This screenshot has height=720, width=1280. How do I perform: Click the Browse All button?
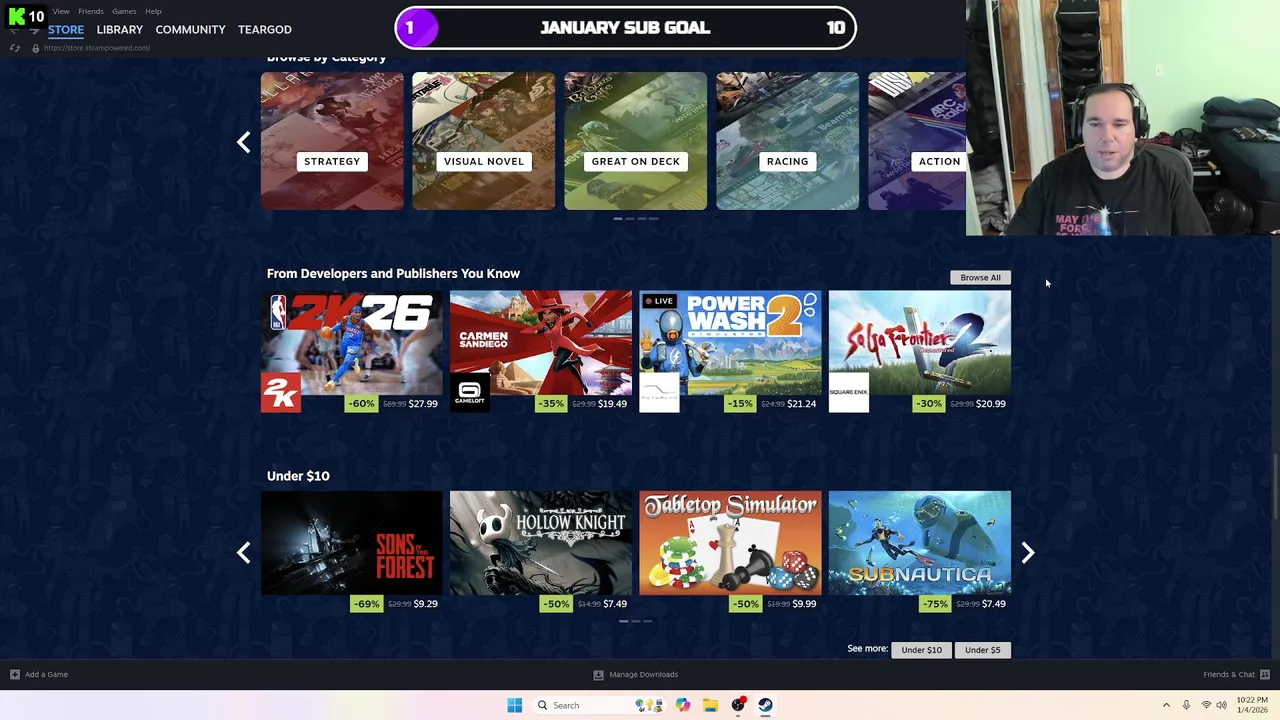980,277
